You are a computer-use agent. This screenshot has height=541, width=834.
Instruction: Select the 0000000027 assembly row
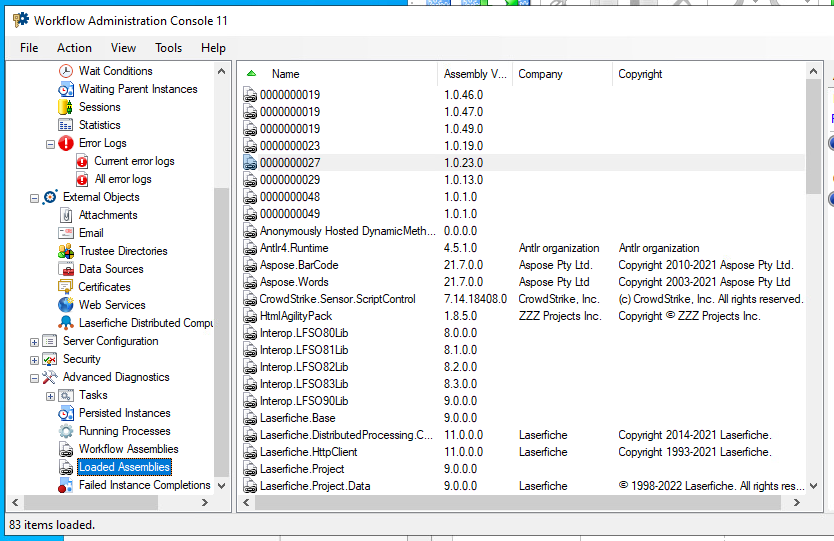click(523, 163)
